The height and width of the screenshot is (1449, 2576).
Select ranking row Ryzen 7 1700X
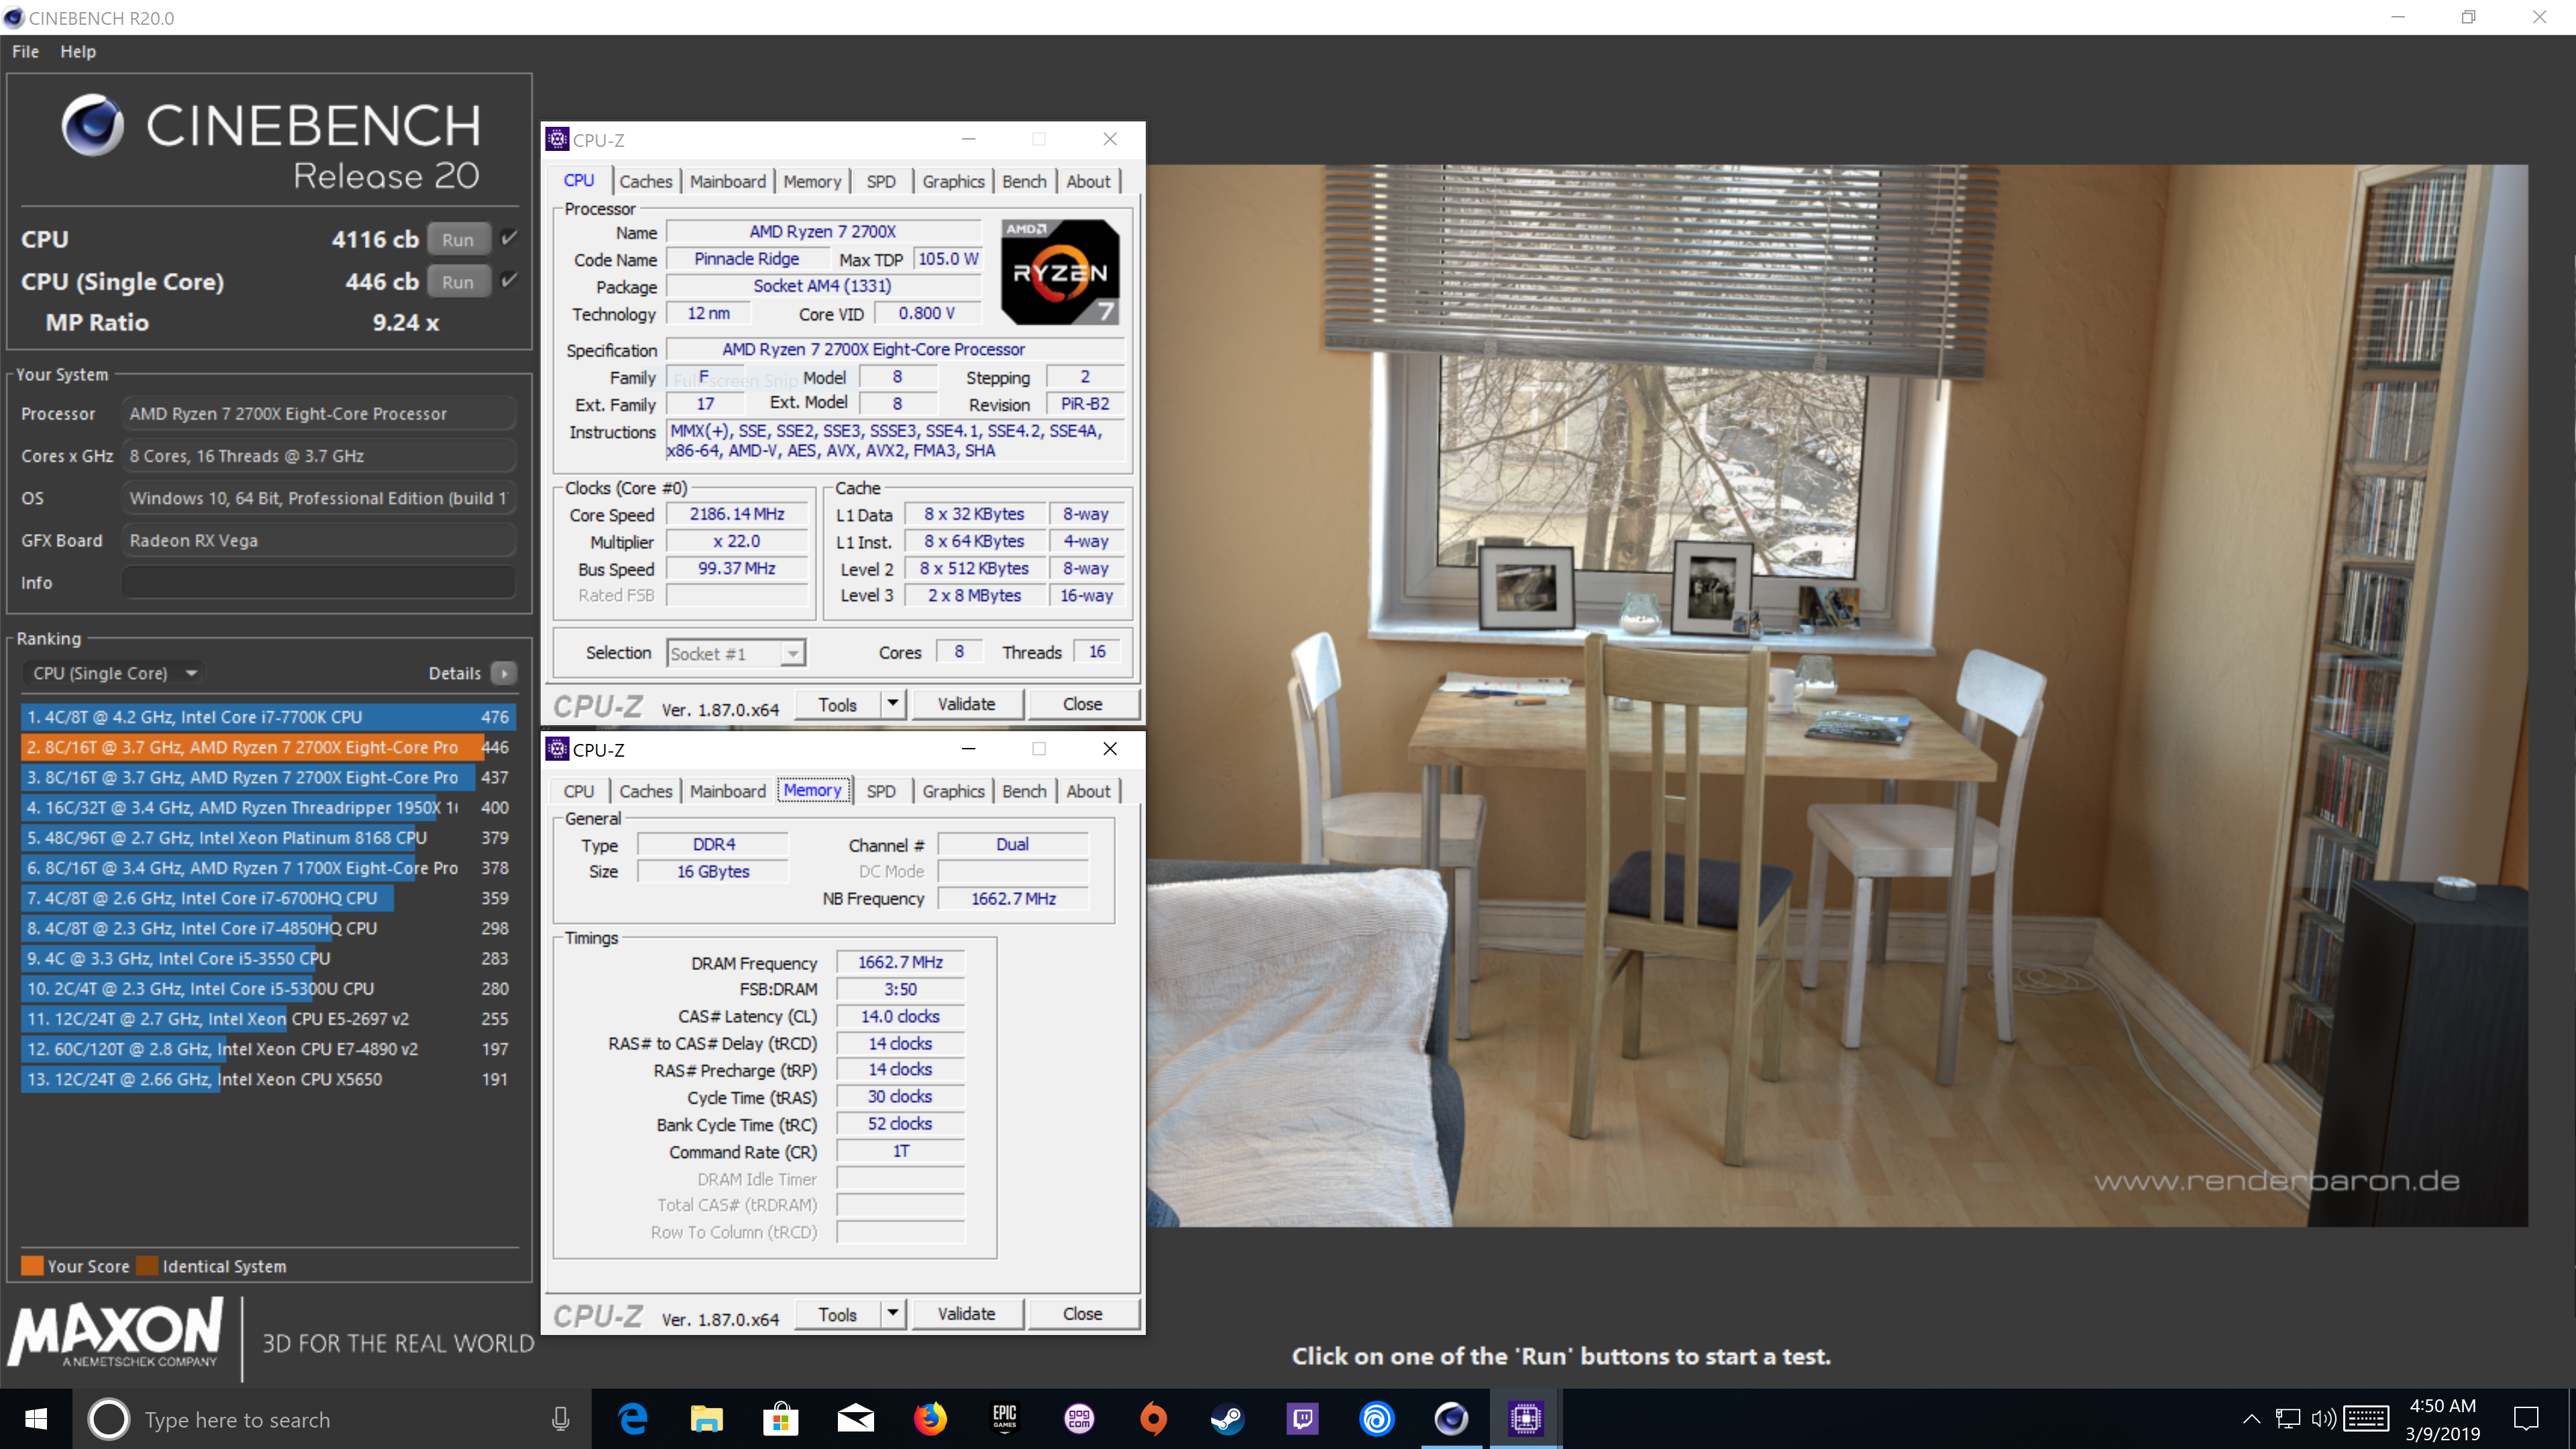(267, 868)
